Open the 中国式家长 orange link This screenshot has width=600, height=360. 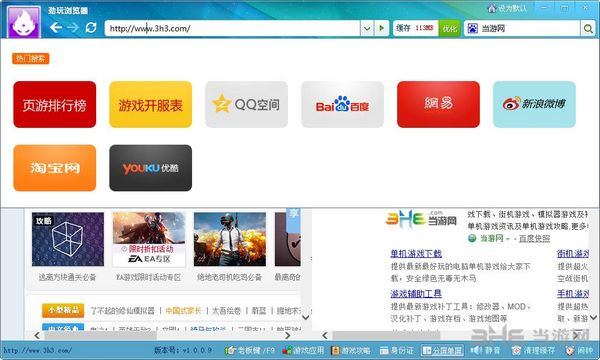click(183, 311)
